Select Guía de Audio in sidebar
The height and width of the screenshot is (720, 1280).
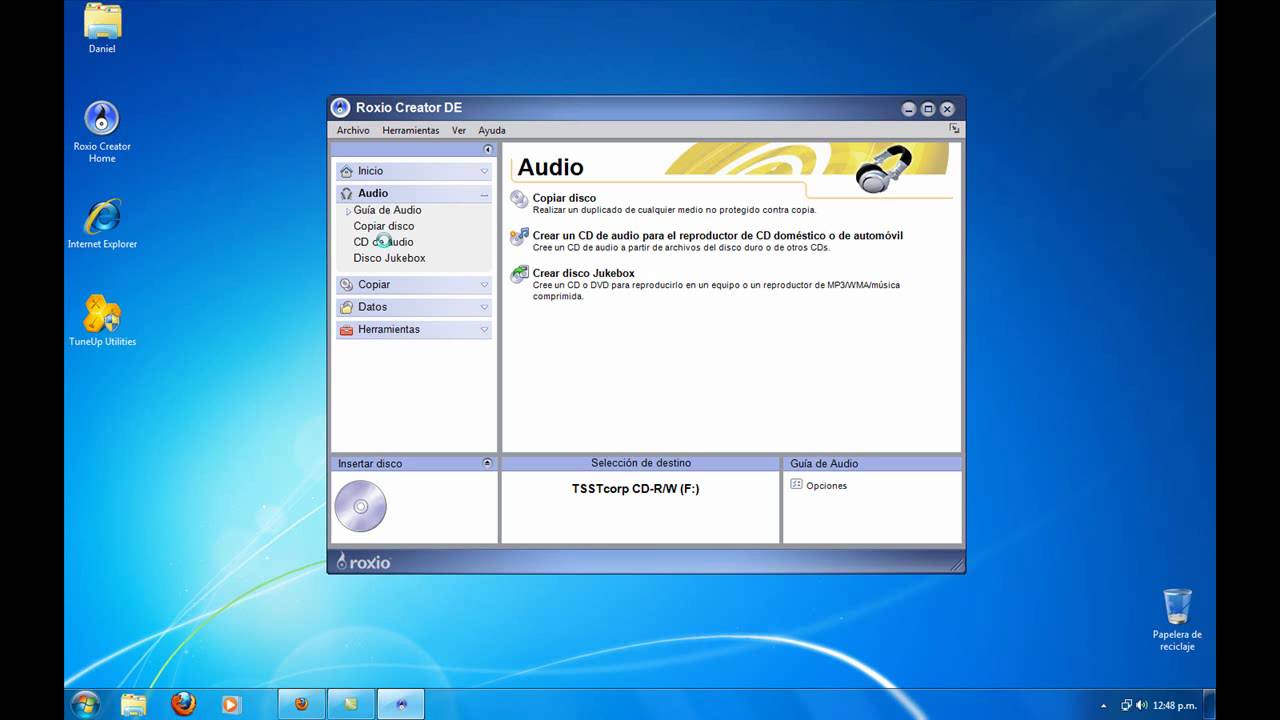(387, 210)
